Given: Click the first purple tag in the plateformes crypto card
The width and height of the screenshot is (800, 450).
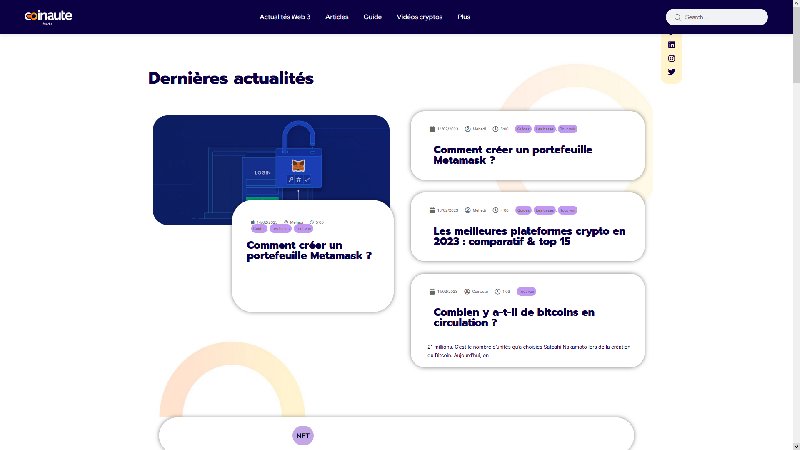Looking at the screenshot, I should pos(523,210).
